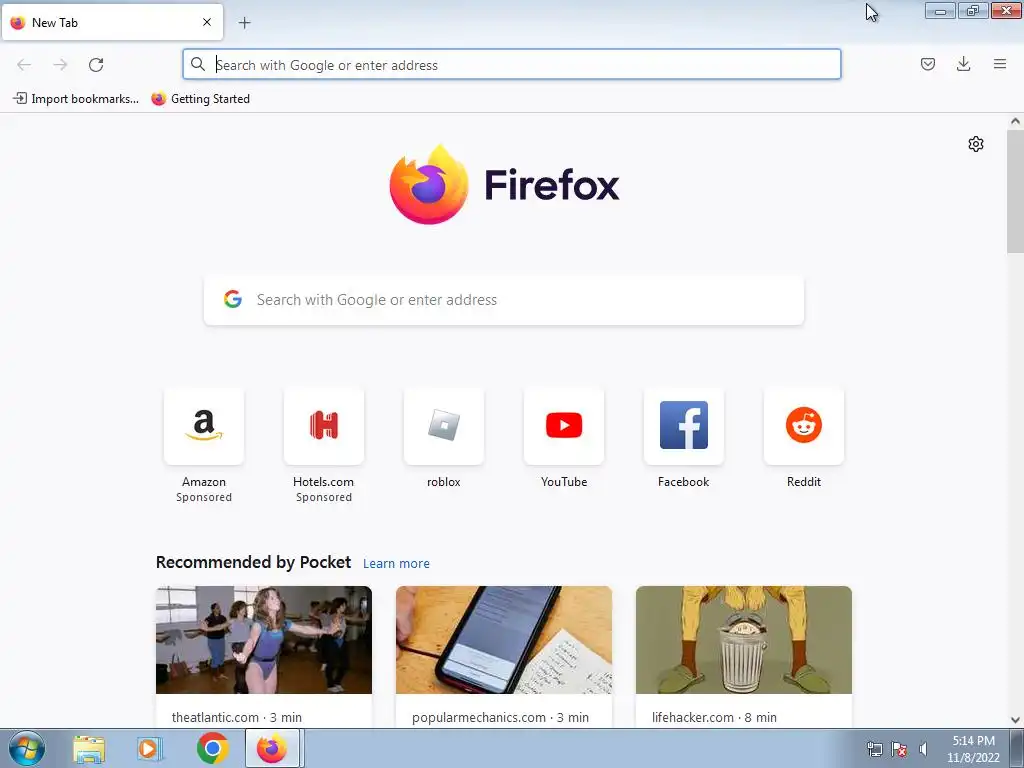
Task: Click the scrollbar up arrow
Action: pos(1015,121)
